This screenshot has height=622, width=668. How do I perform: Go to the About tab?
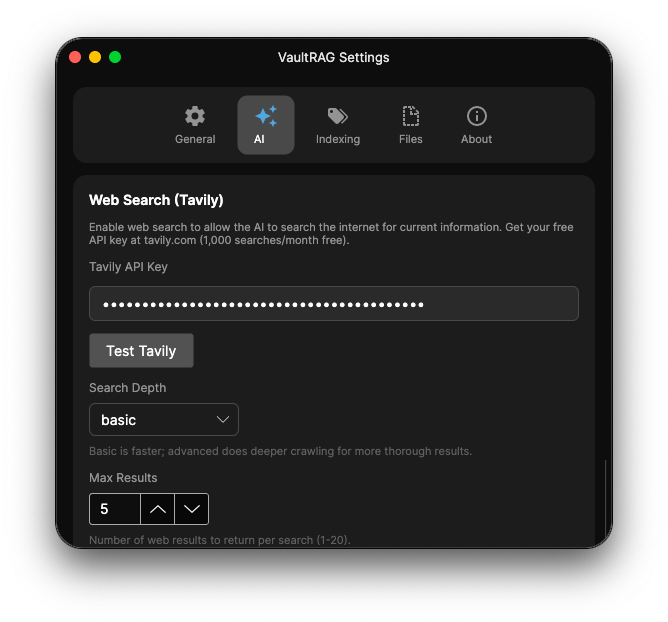pos(476,125)
